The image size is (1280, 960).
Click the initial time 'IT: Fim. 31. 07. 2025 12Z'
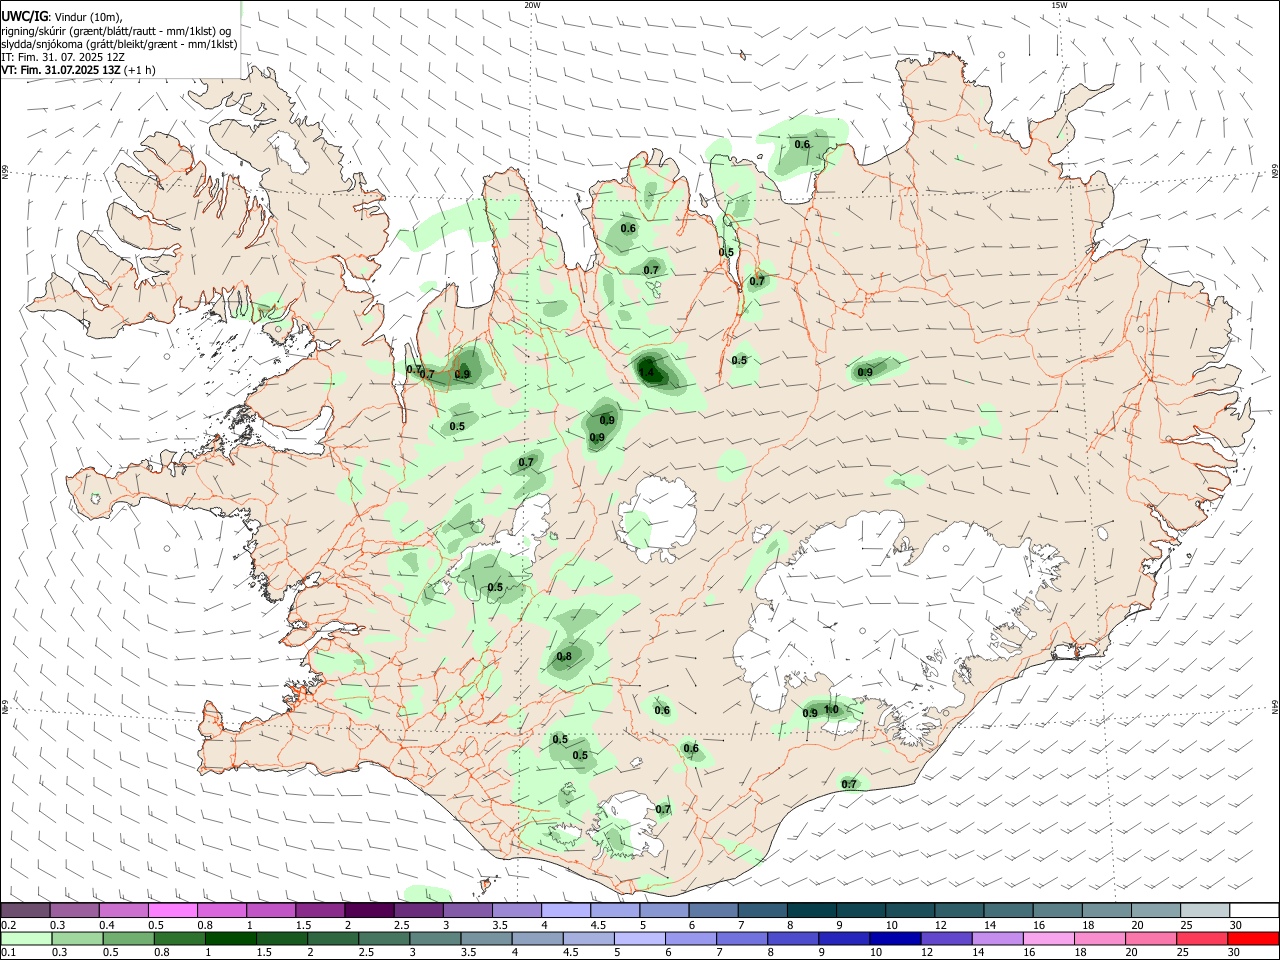(x=62, y=57)
